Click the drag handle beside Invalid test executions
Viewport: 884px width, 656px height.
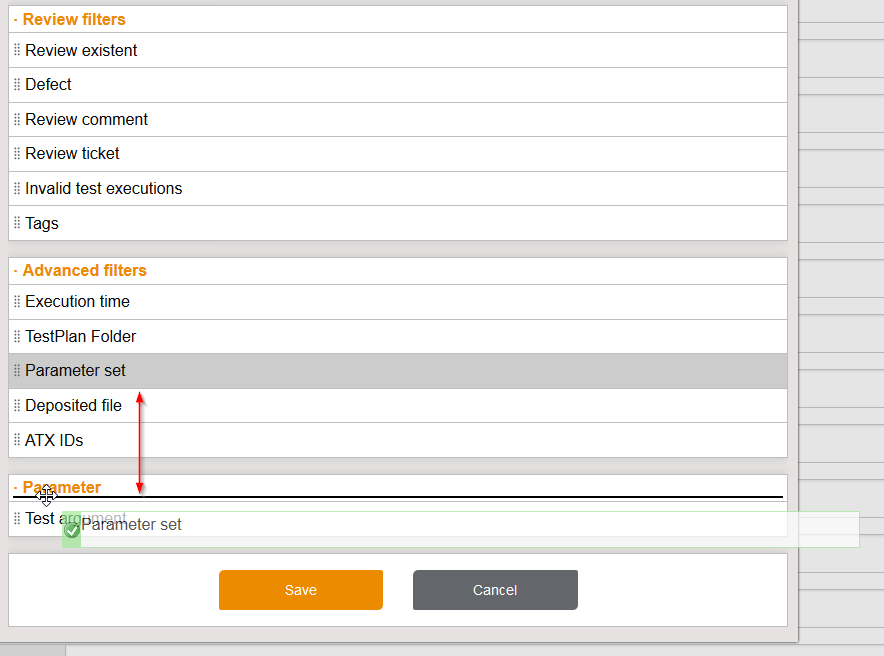click(x=16, y=188)
